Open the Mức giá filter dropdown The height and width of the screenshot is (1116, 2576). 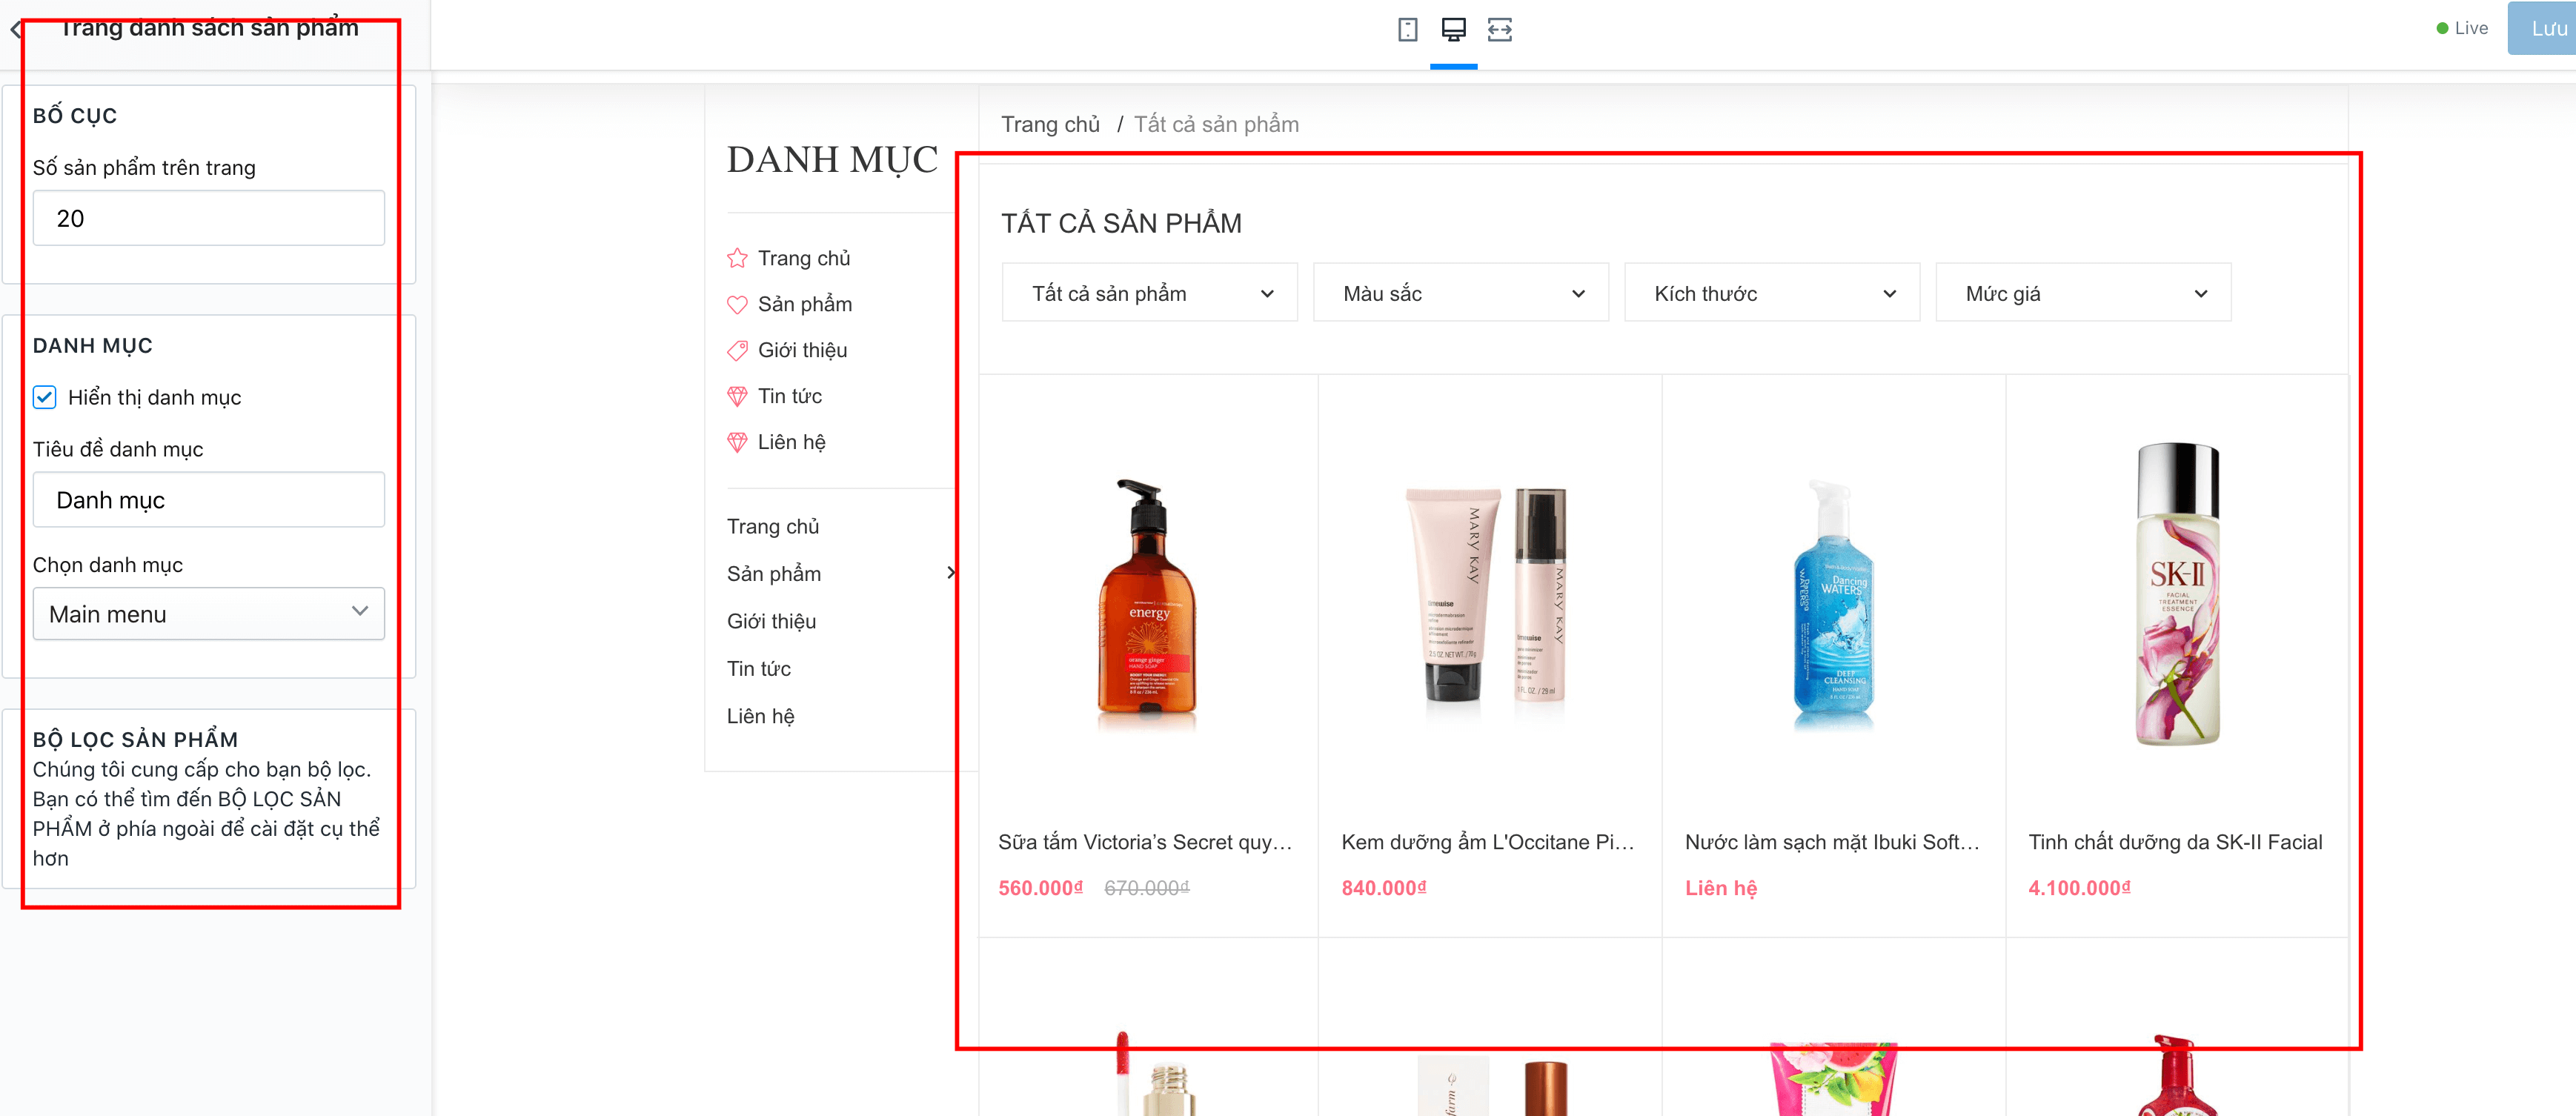tap(2083, 293)
